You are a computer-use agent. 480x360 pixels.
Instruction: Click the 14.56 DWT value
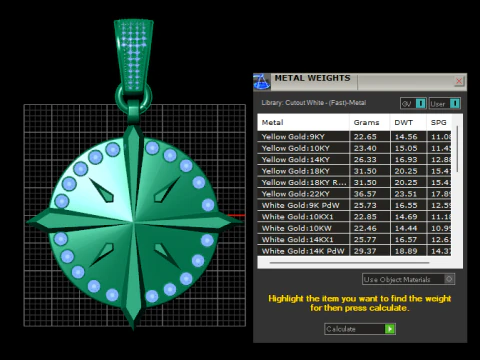click(x=406, y=137)
